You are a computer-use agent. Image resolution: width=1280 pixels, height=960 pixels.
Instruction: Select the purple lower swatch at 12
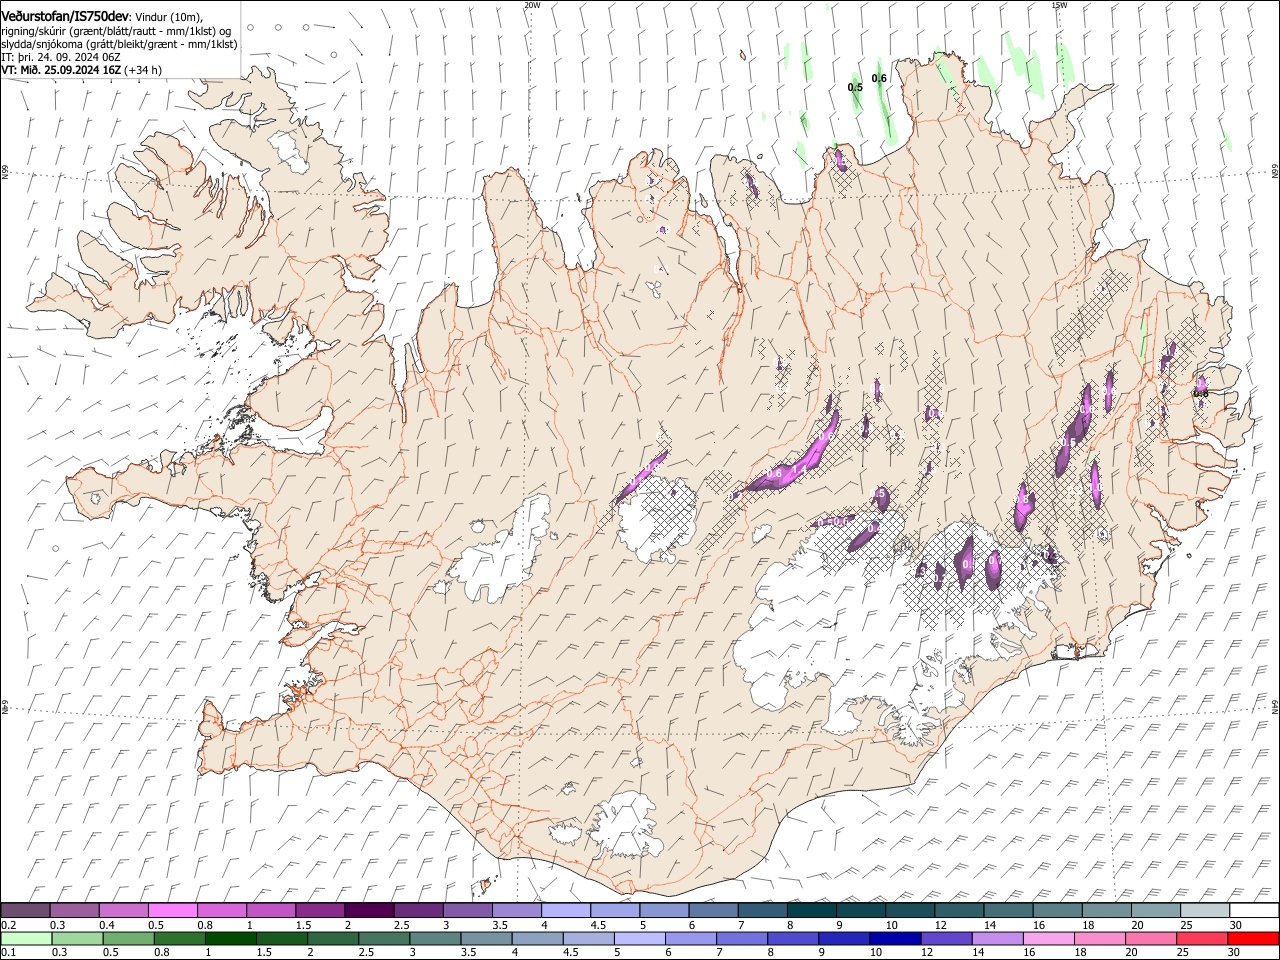tap(945, 938)
